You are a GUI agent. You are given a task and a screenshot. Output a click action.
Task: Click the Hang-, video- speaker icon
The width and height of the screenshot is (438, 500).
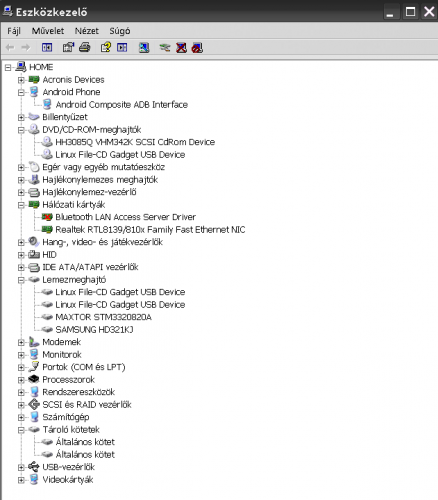pyautogui.click(x=34, y=242)
